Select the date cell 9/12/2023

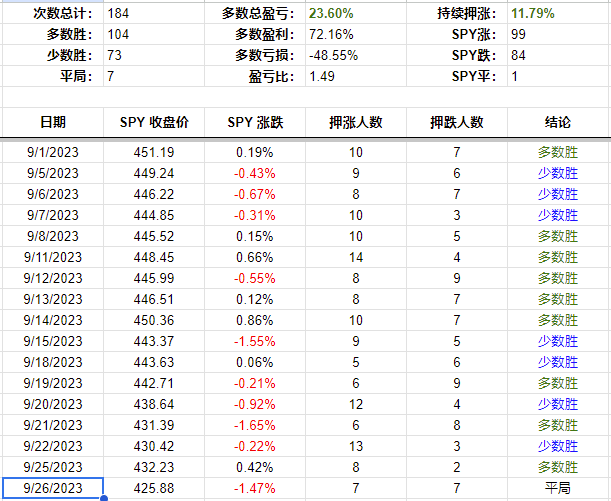53,279
